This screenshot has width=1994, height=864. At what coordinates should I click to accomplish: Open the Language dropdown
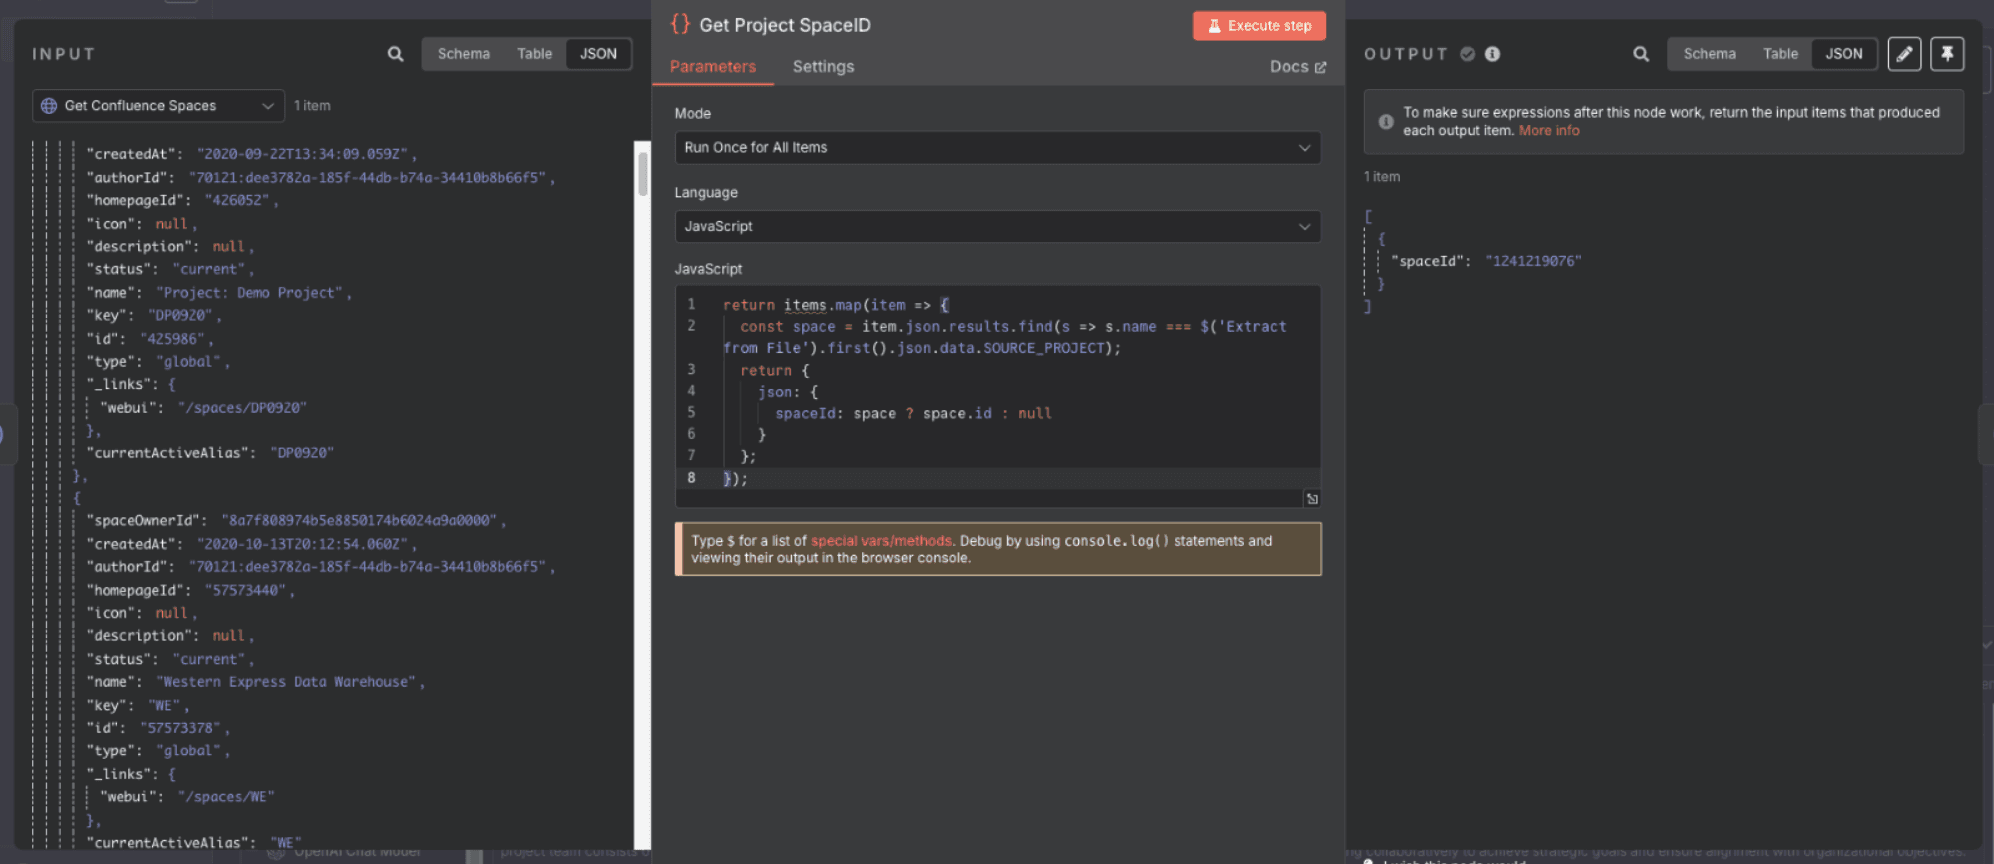pyautogui.click(x=997, y=226)
